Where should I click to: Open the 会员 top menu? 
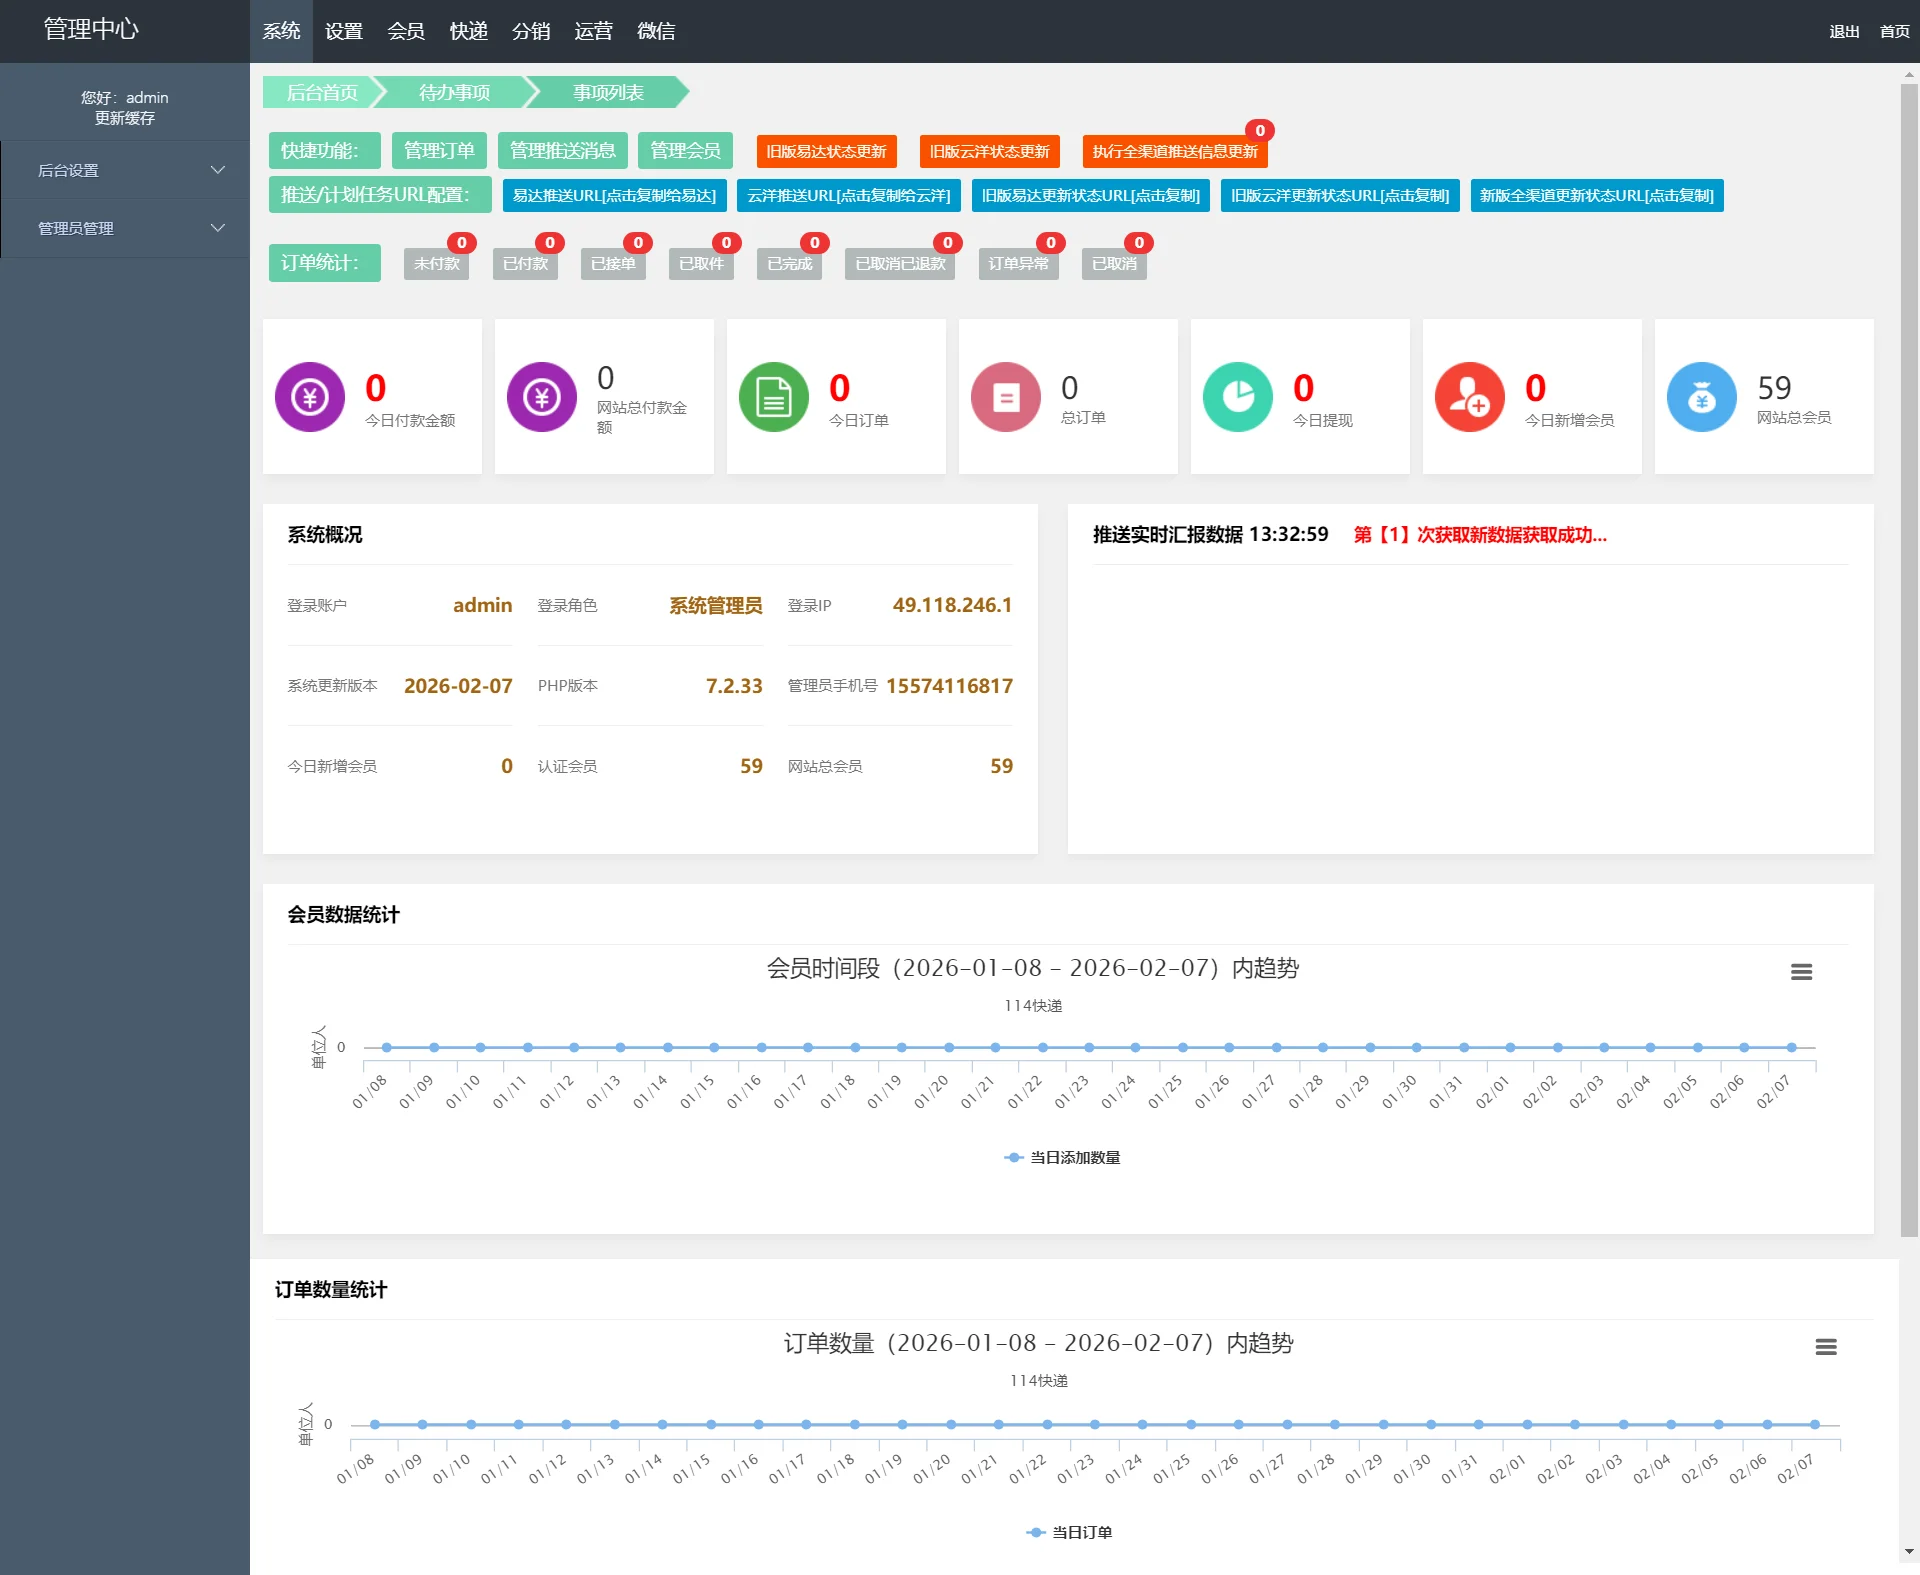(x=406, y=31)
